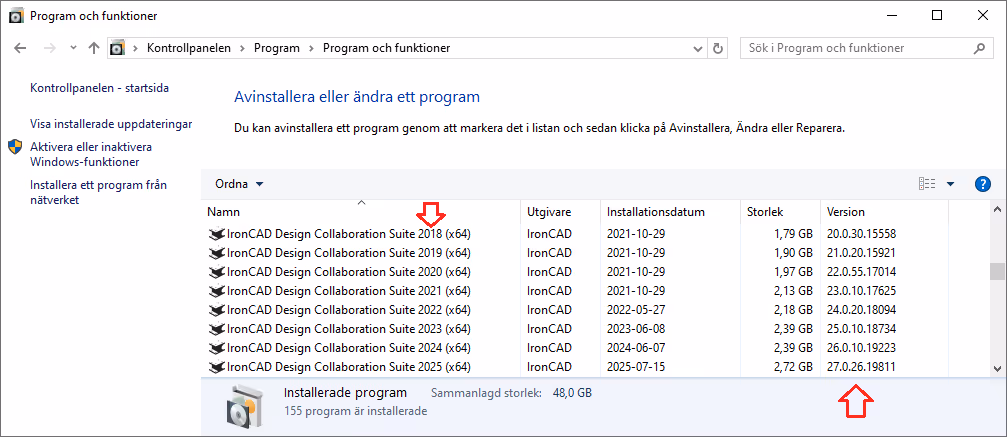Screen dimensions: 1007x437
Task: Click the IronCAD icon of Suite 2018
Action: click(x=217, y=234)
